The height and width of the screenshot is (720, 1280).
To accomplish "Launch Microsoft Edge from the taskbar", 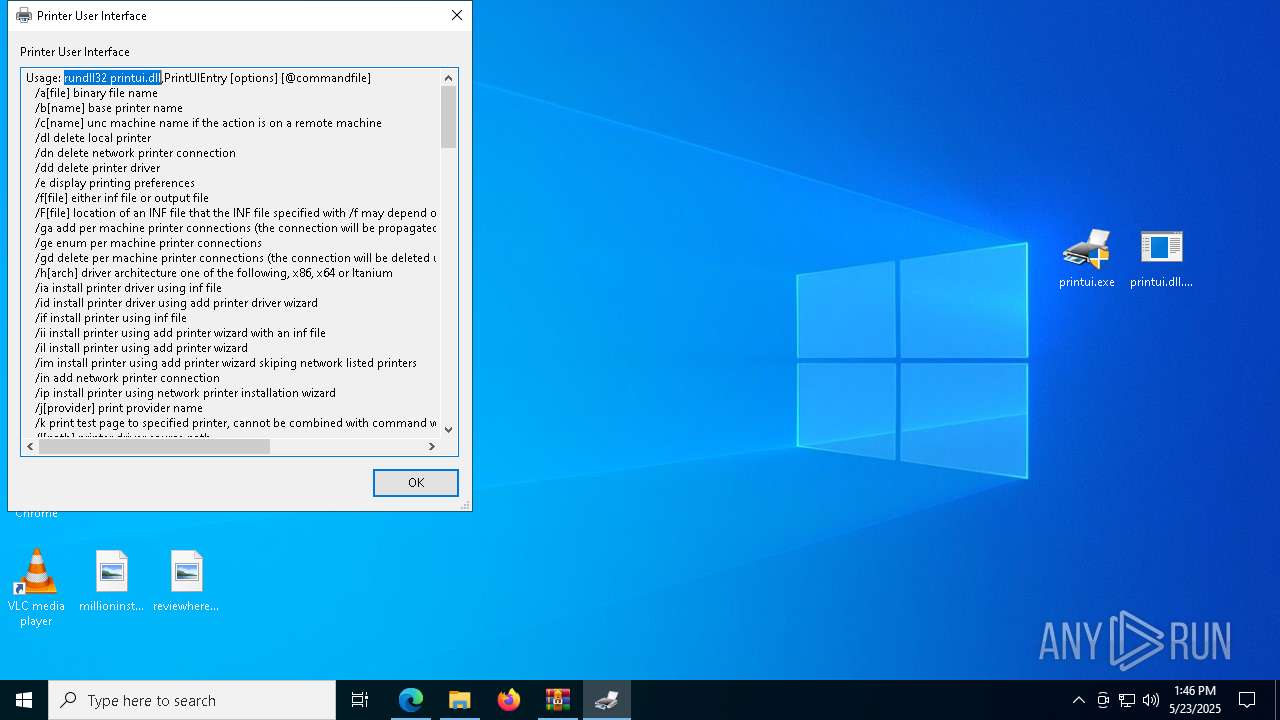I will pyautogui.click(x=411, y=700).
